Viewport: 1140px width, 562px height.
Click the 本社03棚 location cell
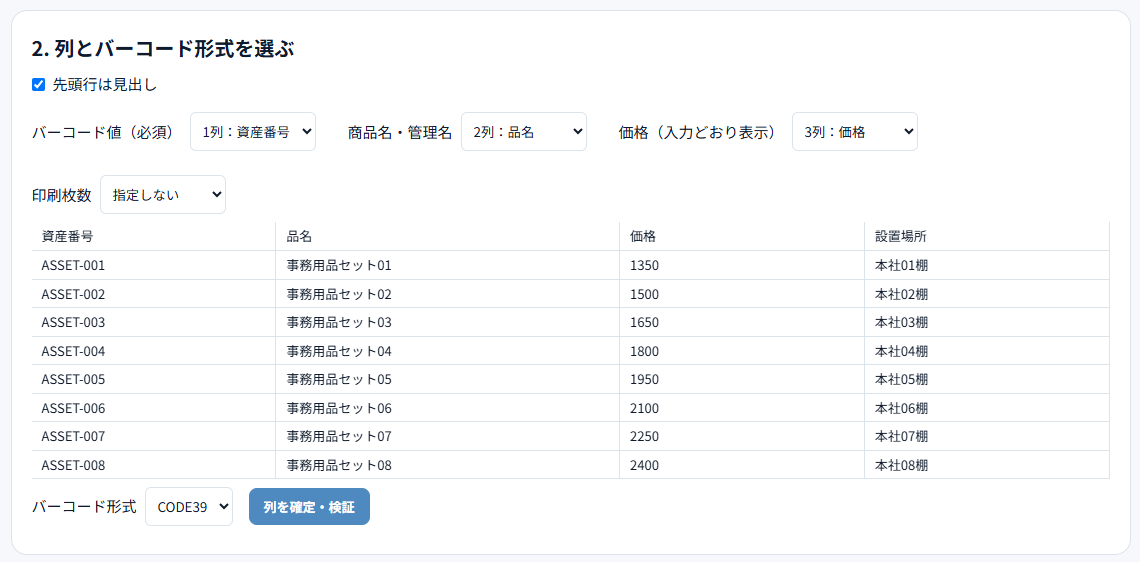click(987, 322)
